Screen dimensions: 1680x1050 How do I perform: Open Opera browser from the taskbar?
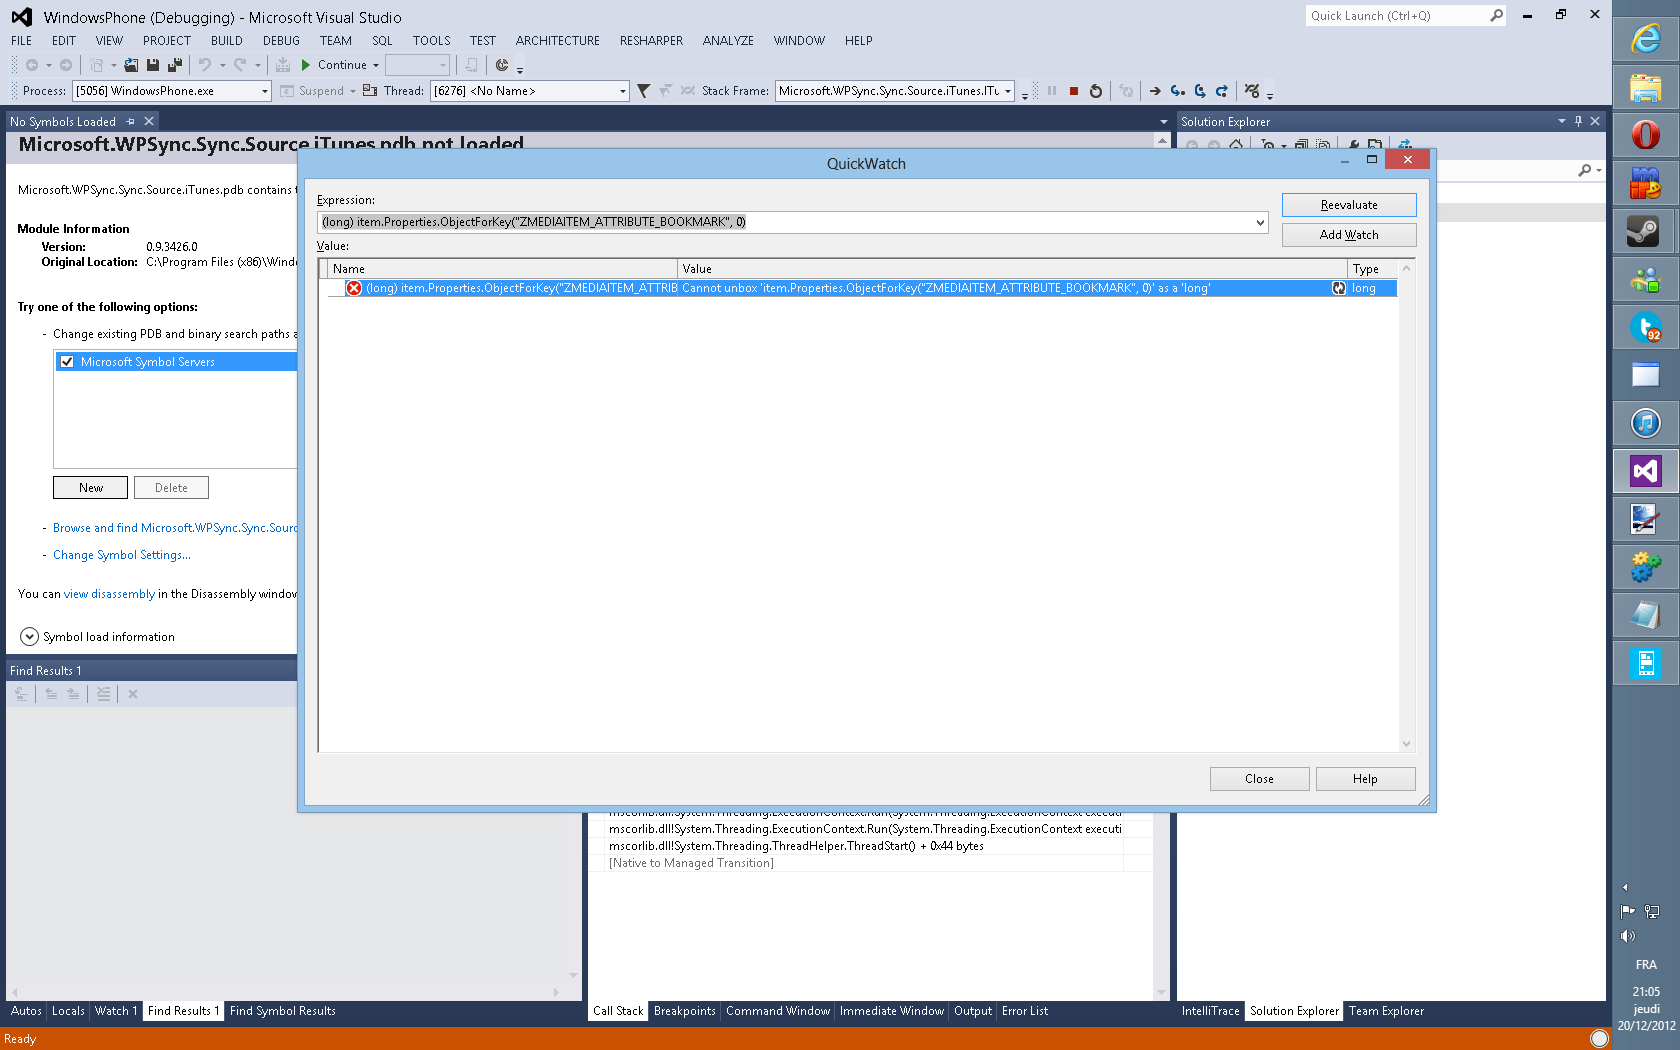1646,135
